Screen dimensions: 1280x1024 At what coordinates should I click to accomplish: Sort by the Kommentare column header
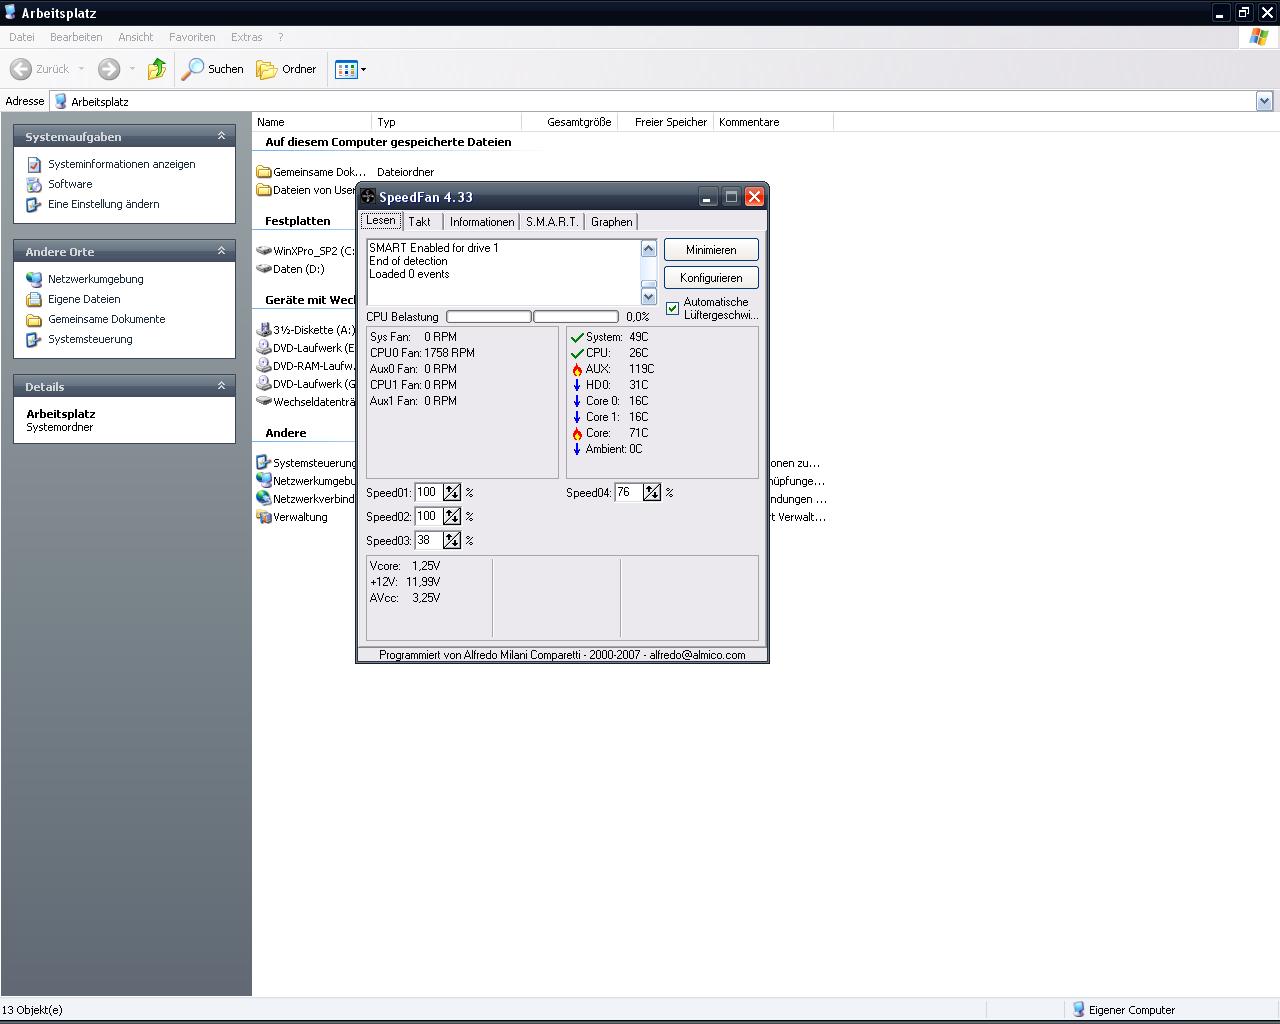[773, 122]
